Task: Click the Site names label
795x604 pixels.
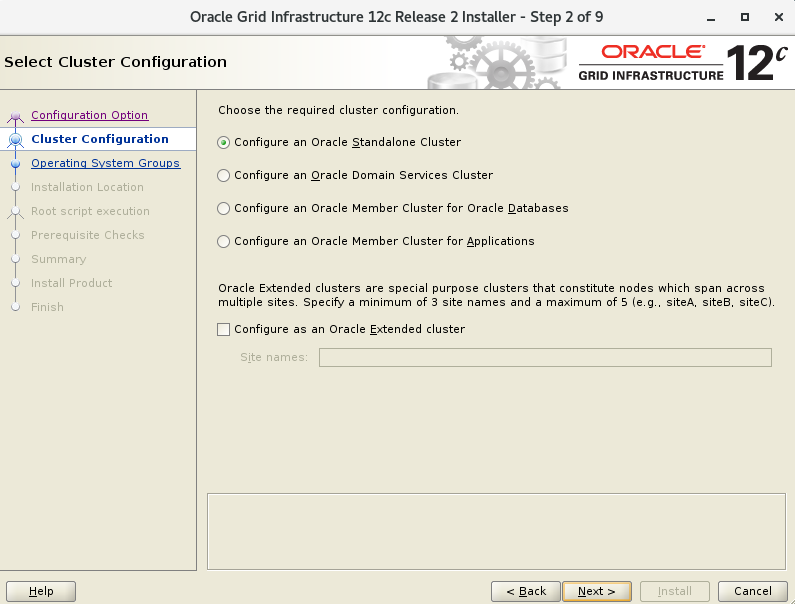Action: (x=274, y=358)
